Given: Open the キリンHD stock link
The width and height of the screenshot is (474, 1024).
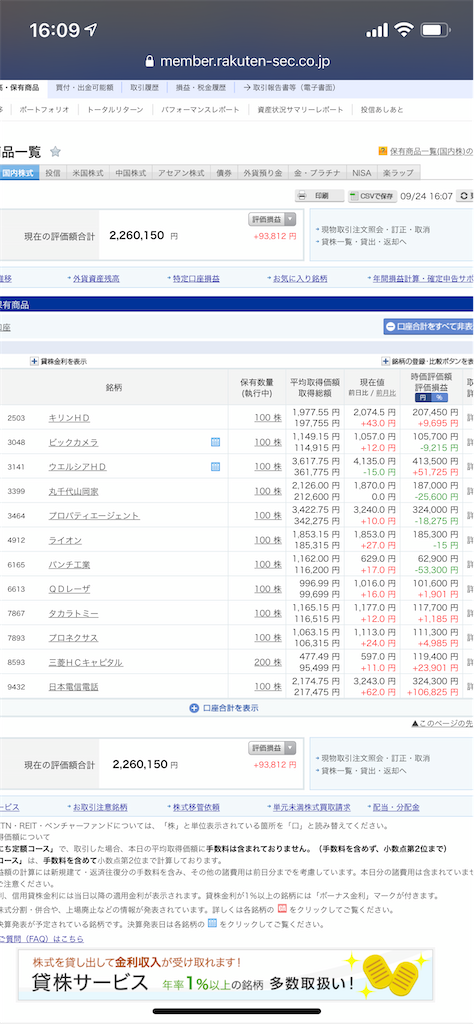Looking at the screenshot, I should tap(69, 418).
